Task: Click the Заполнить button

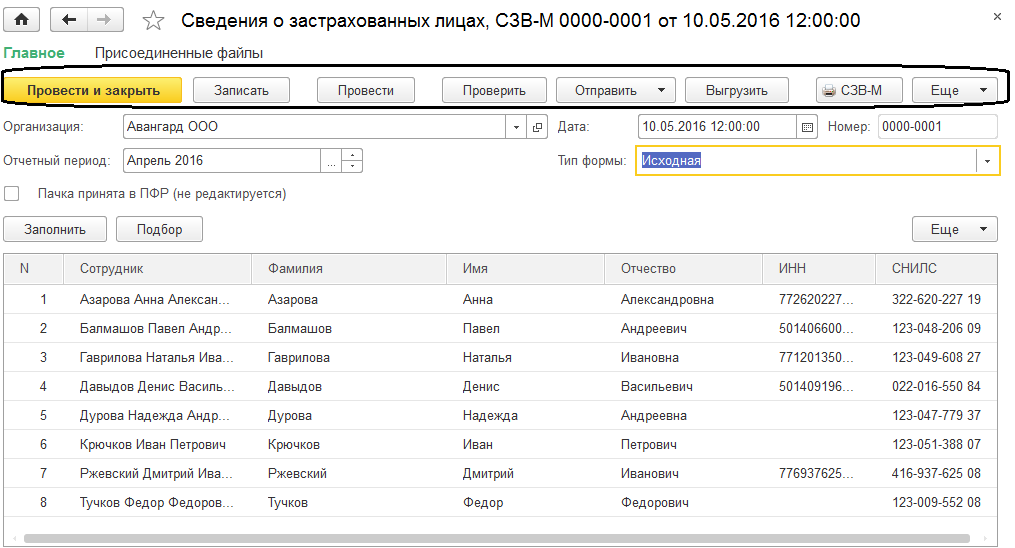Action: [x=54, y=229]
